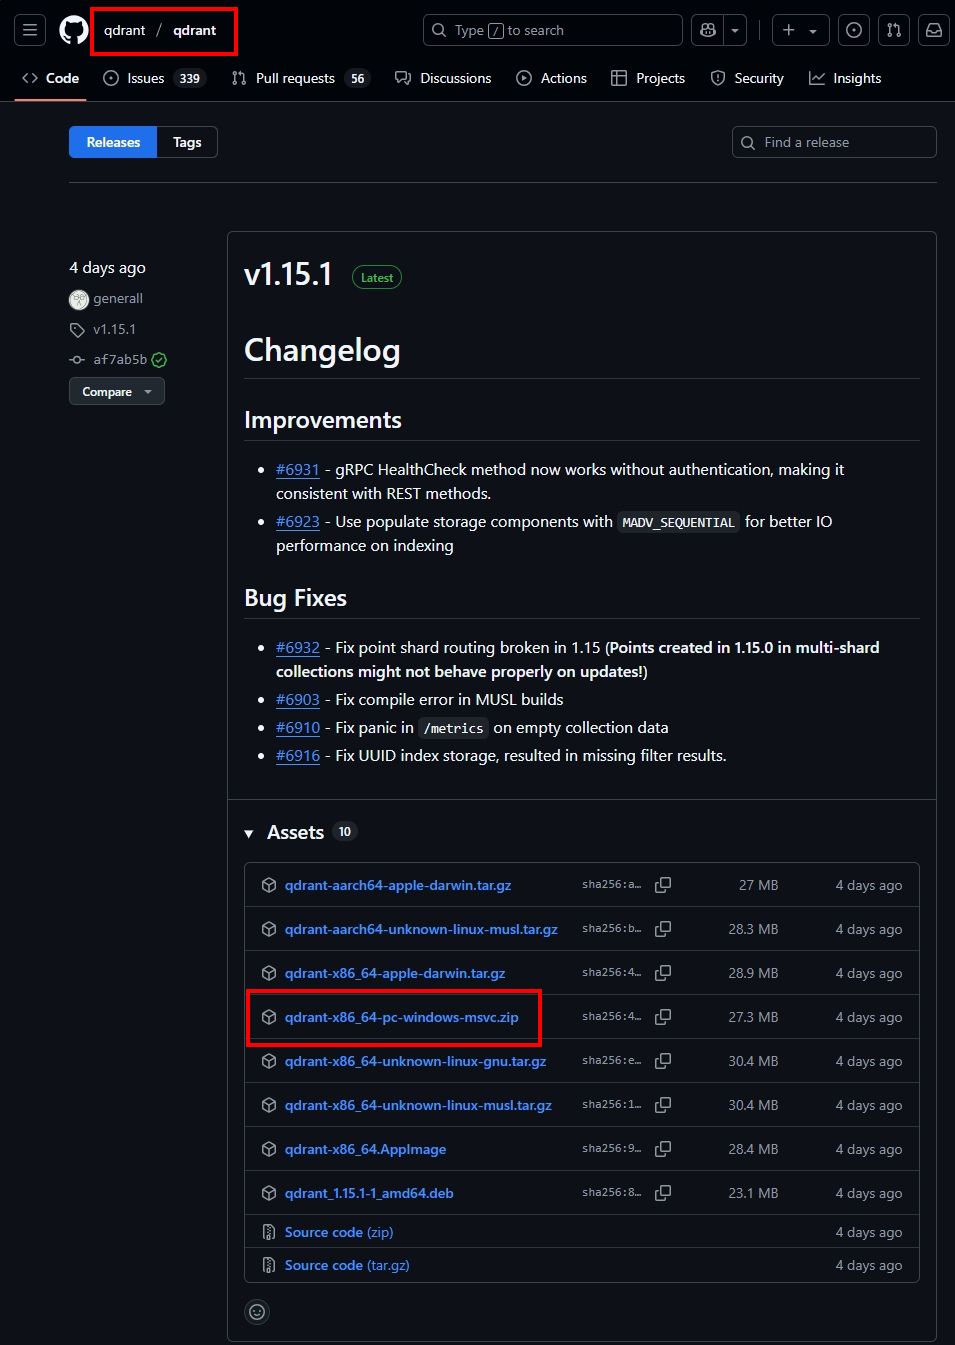Open the Insights tab
Screen dimensions: 955x1345
845,78
